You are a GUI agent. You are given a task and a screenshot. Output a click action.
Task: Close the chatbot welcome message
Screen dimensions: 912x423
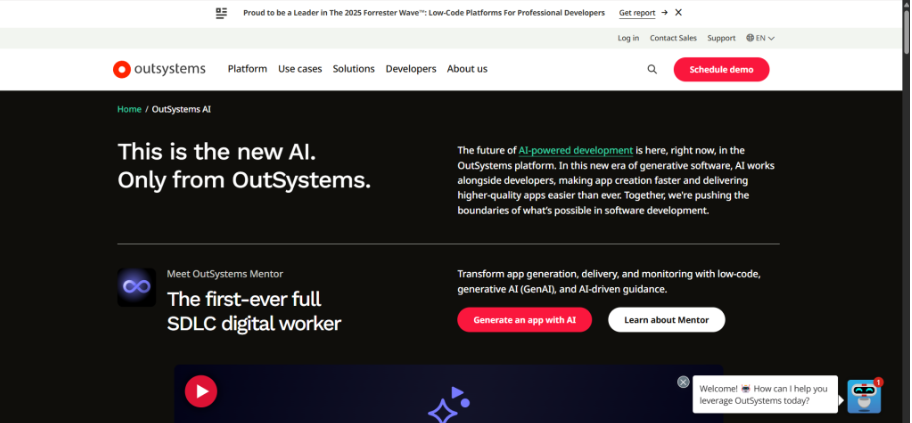click(x=683, y=382)
